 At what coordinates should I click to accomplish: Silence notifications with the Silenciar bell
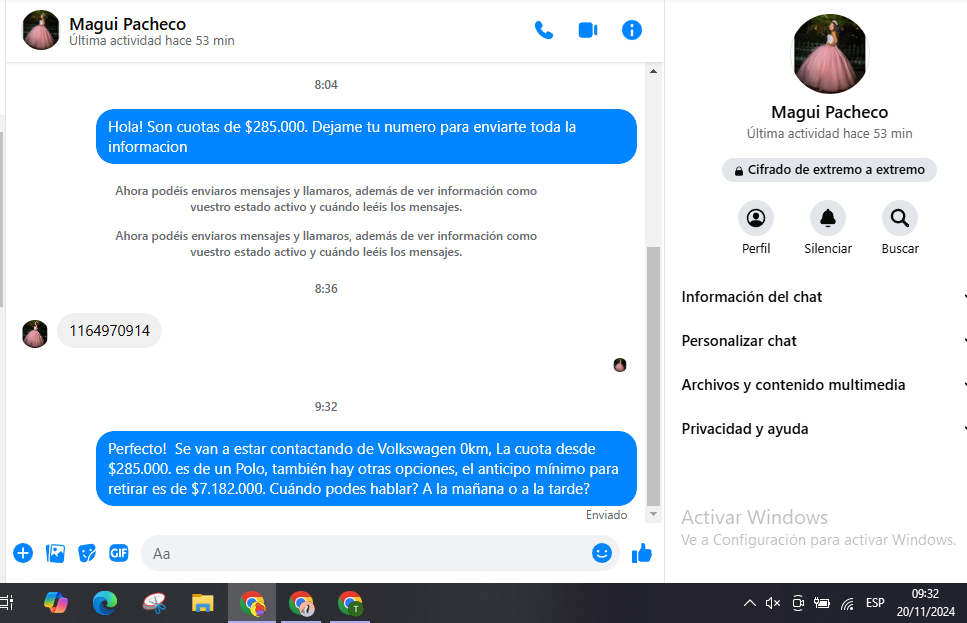point(828,218)
